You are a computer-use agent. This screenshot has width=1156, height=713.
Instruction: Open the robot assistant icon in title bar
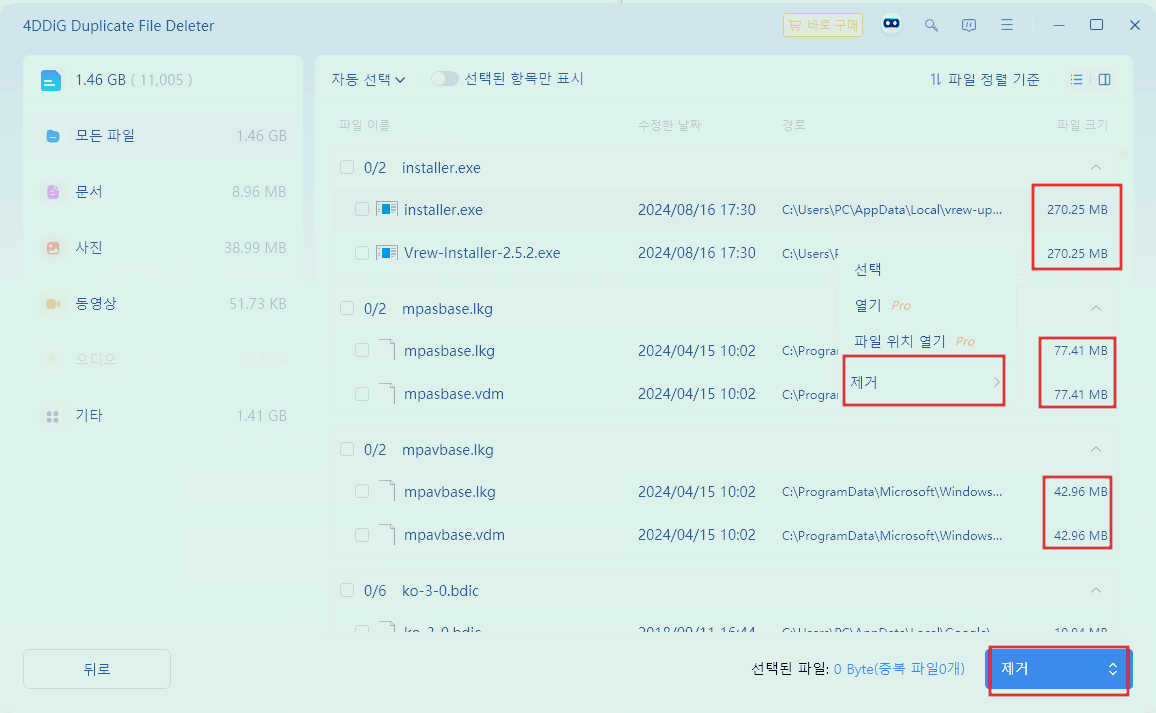(x=891, y=24)
